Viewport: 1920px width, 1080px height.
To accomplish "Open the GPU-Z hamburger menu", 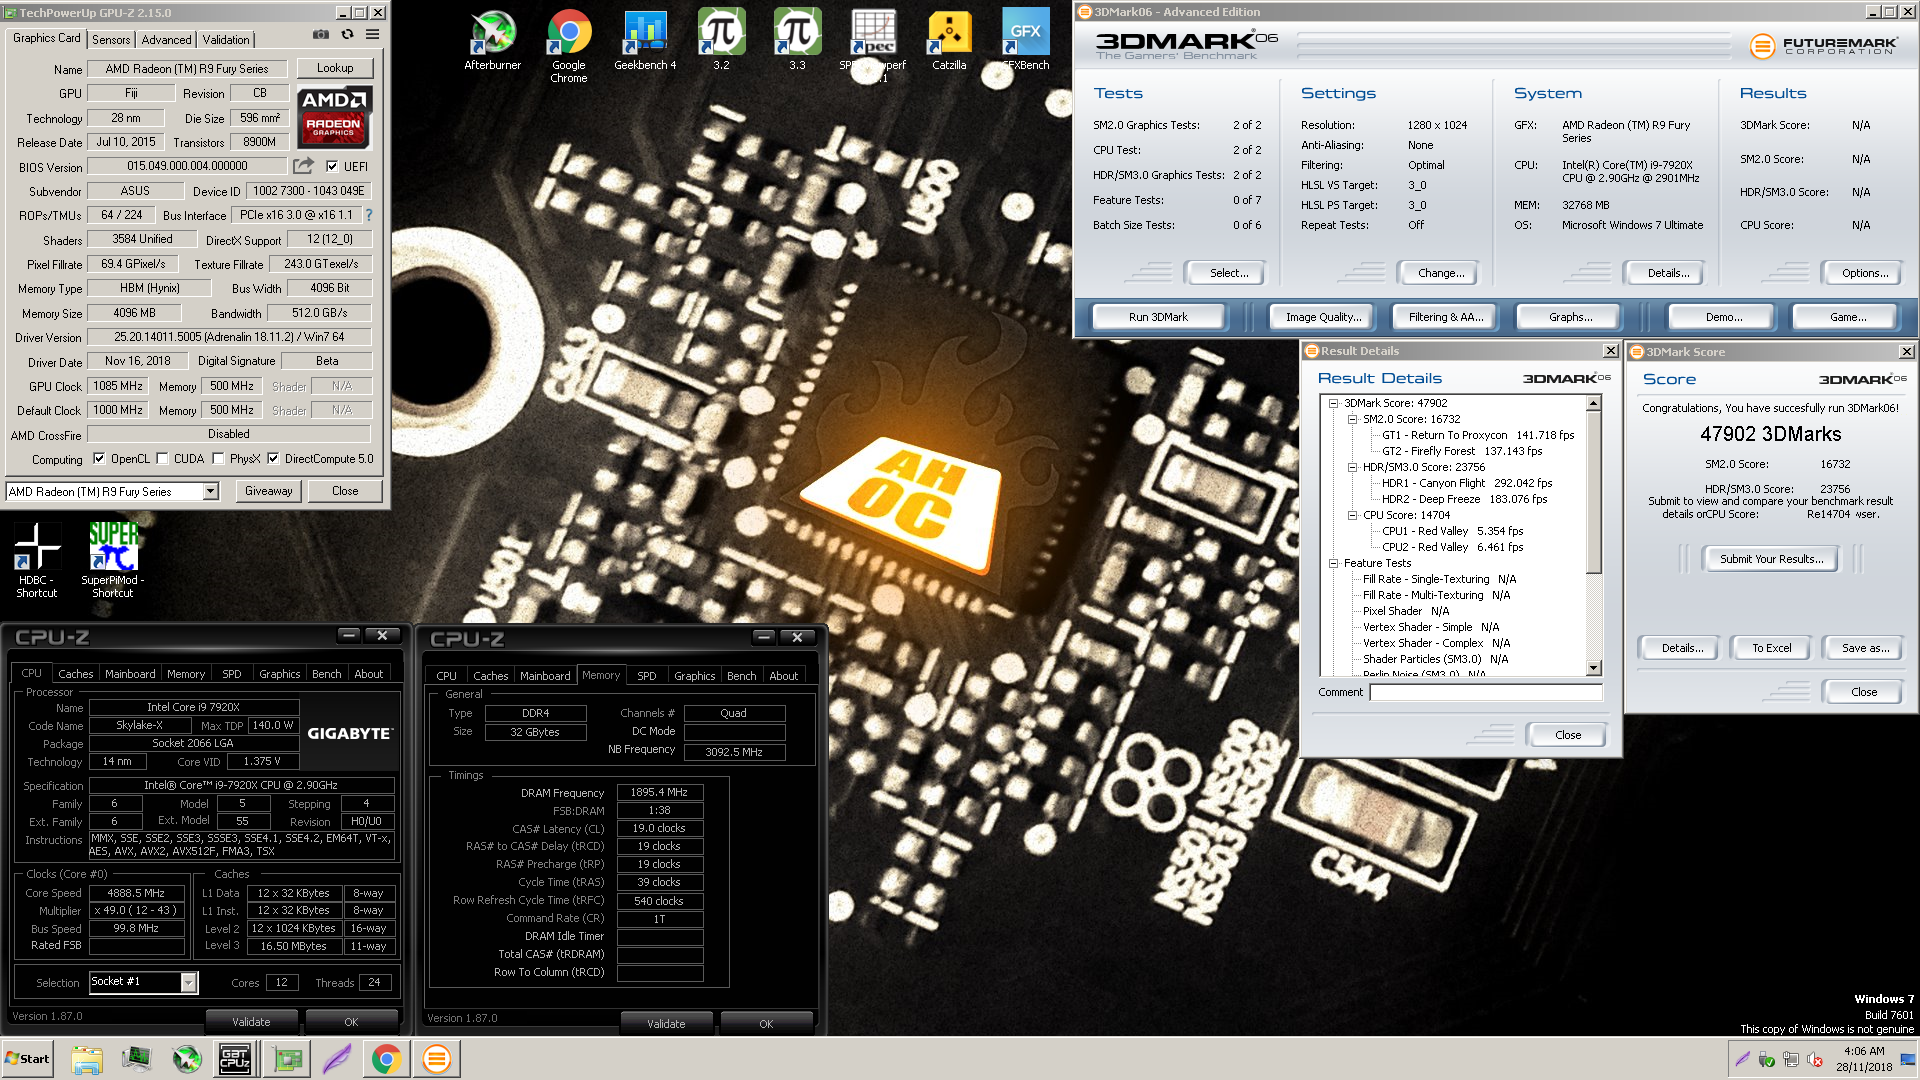I will [x=372, y=35].
